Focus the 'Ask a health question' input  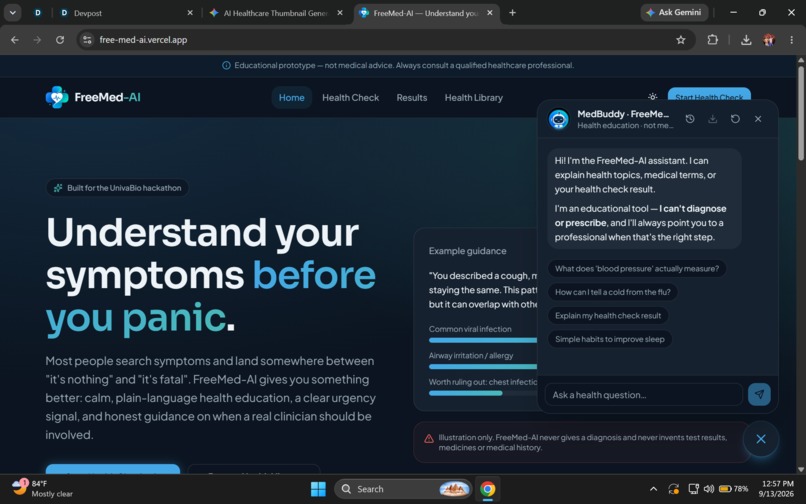(x=644, y=394)
